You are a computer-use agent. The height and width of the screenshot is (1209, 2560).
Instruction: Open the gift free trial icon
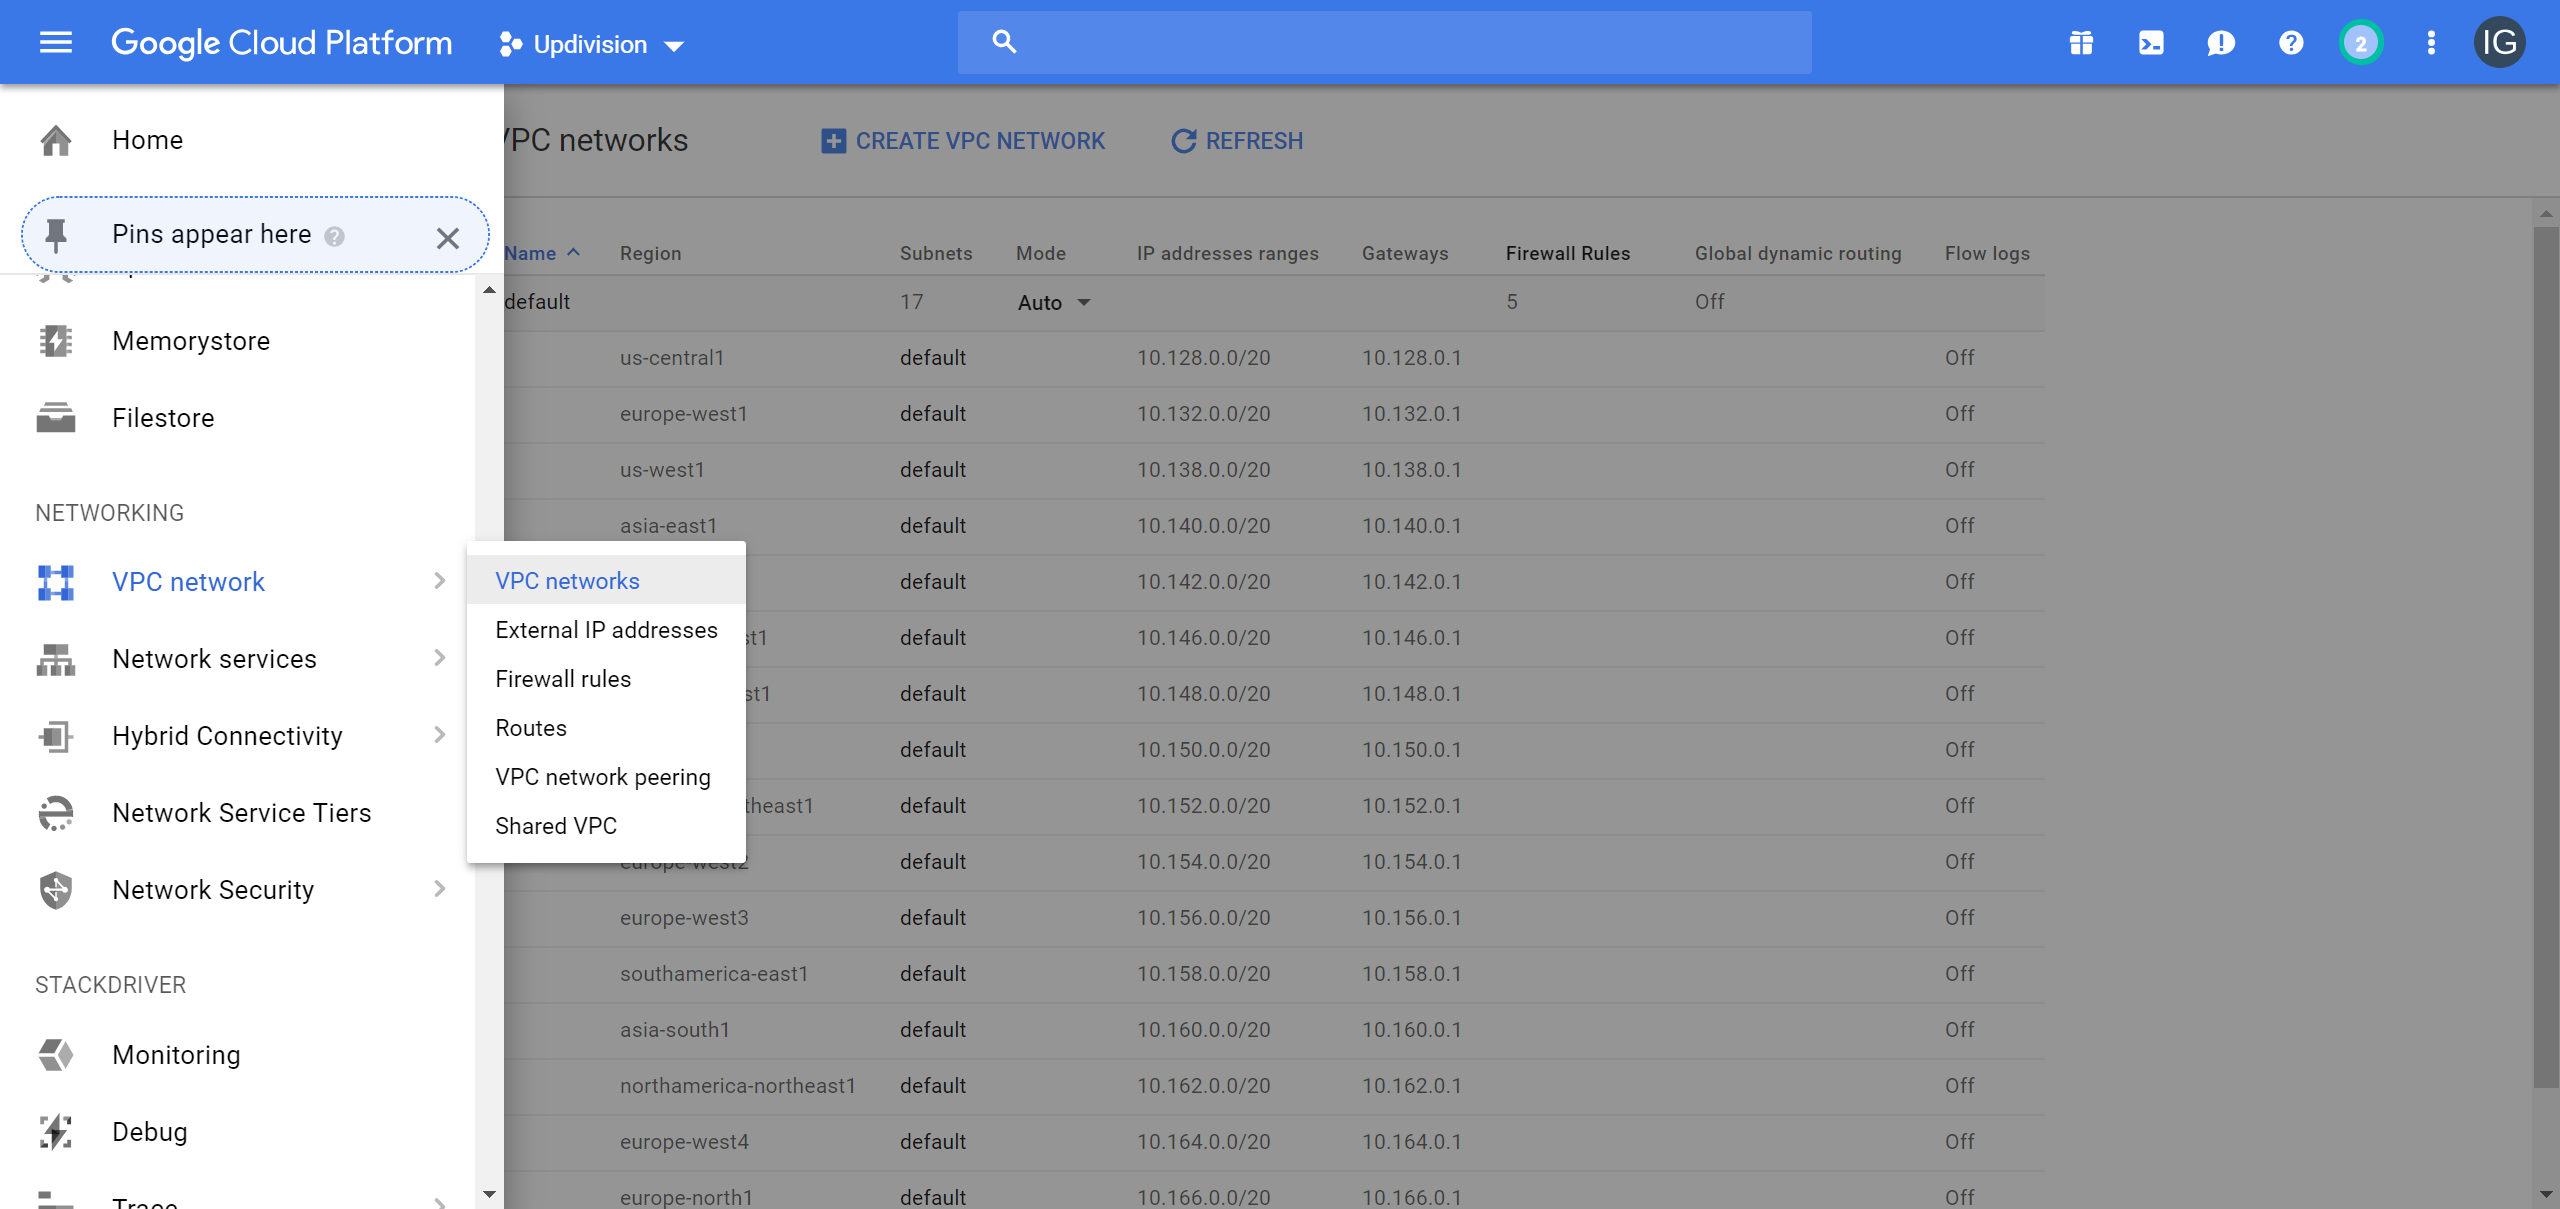click(2081, 43)
